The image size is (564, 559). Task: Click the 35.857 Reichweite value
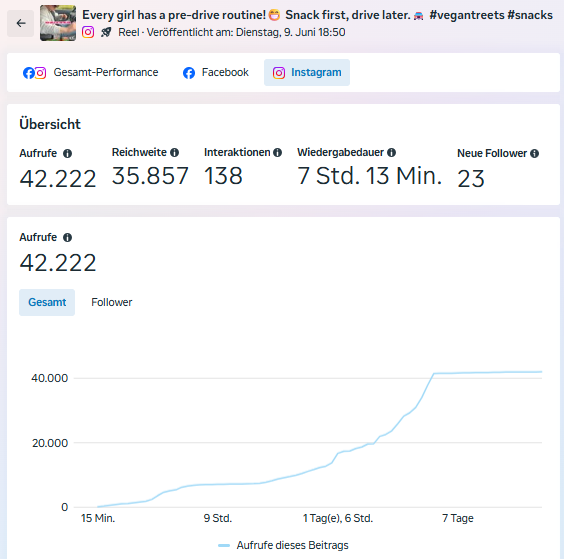pos(150,176)
